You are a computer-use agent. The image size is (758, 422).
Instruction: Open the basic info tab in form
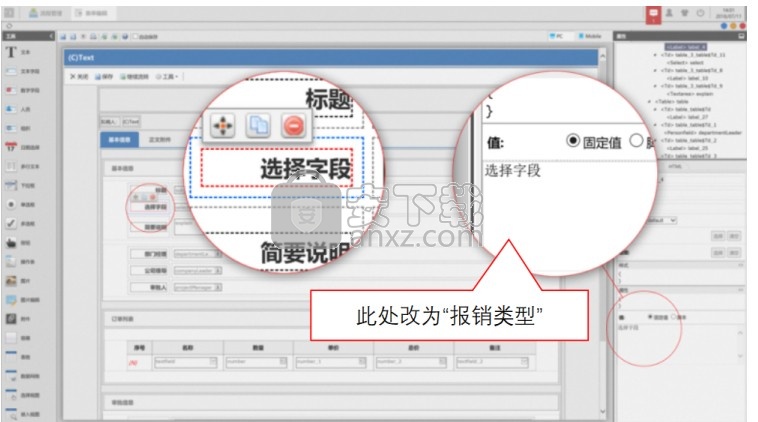[119, 139]
